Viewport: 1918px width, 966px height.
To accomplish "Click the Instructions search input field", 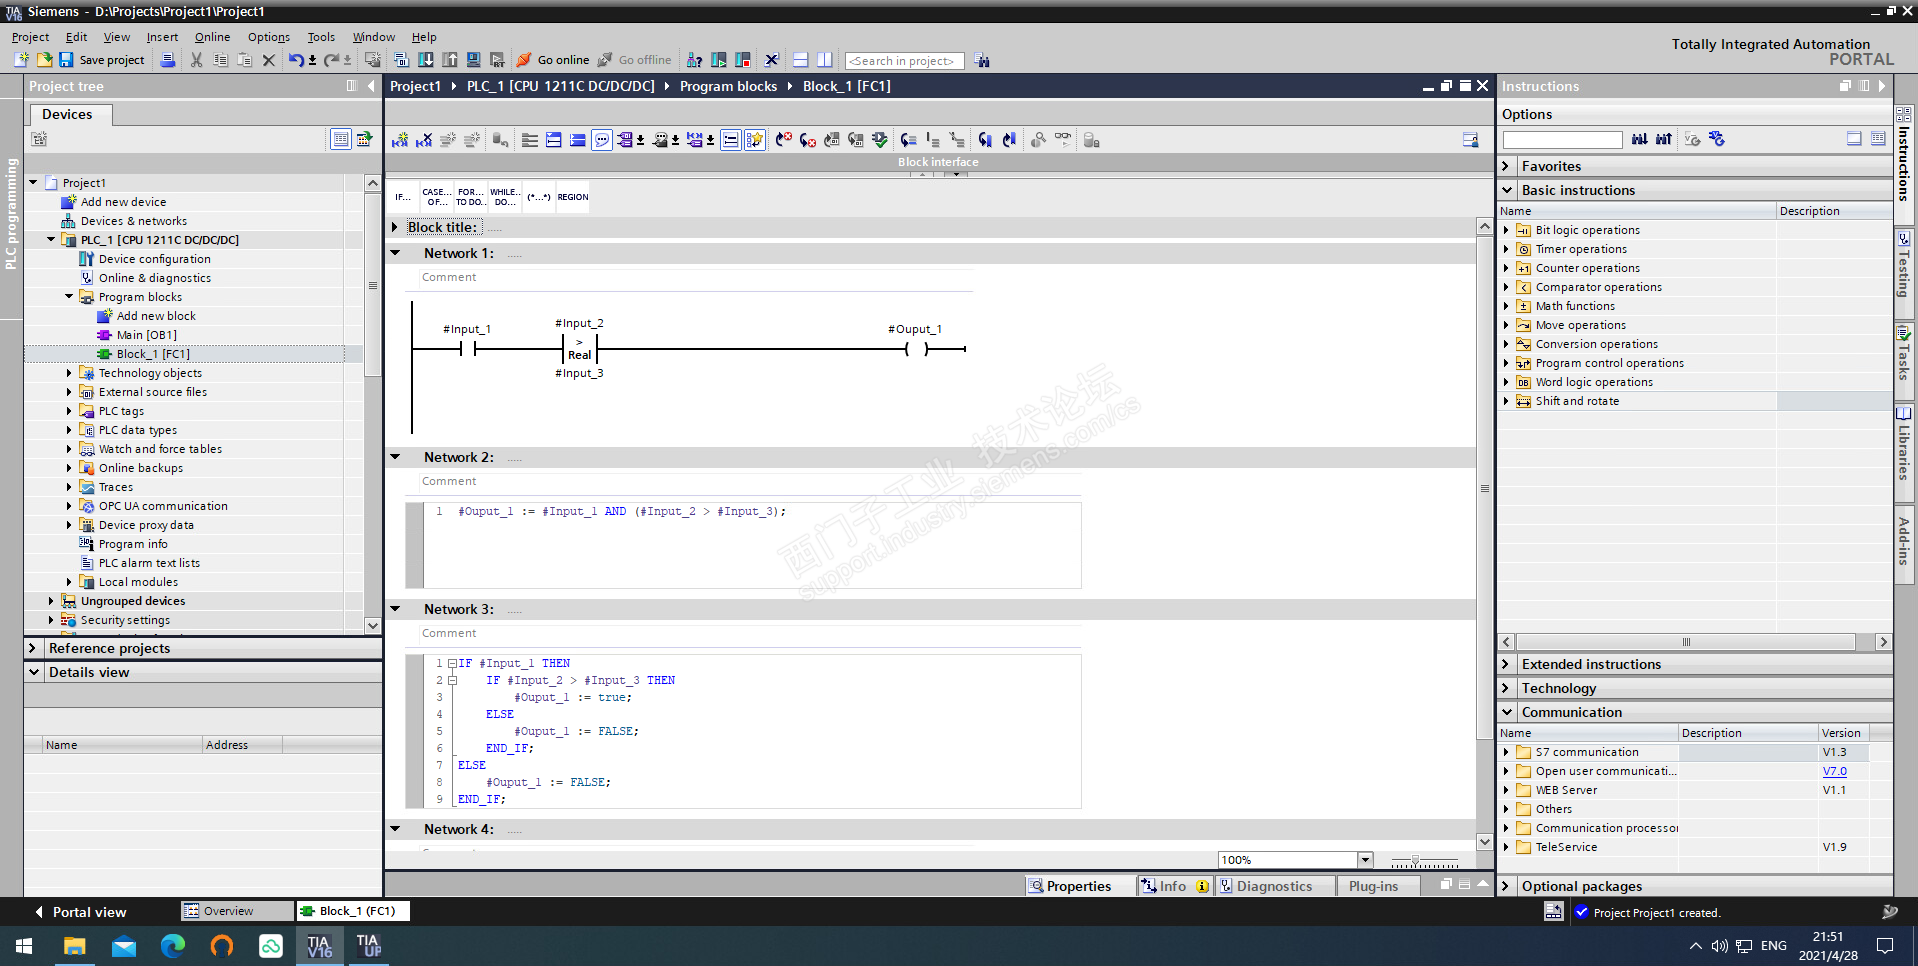I will pos(1562,140).
